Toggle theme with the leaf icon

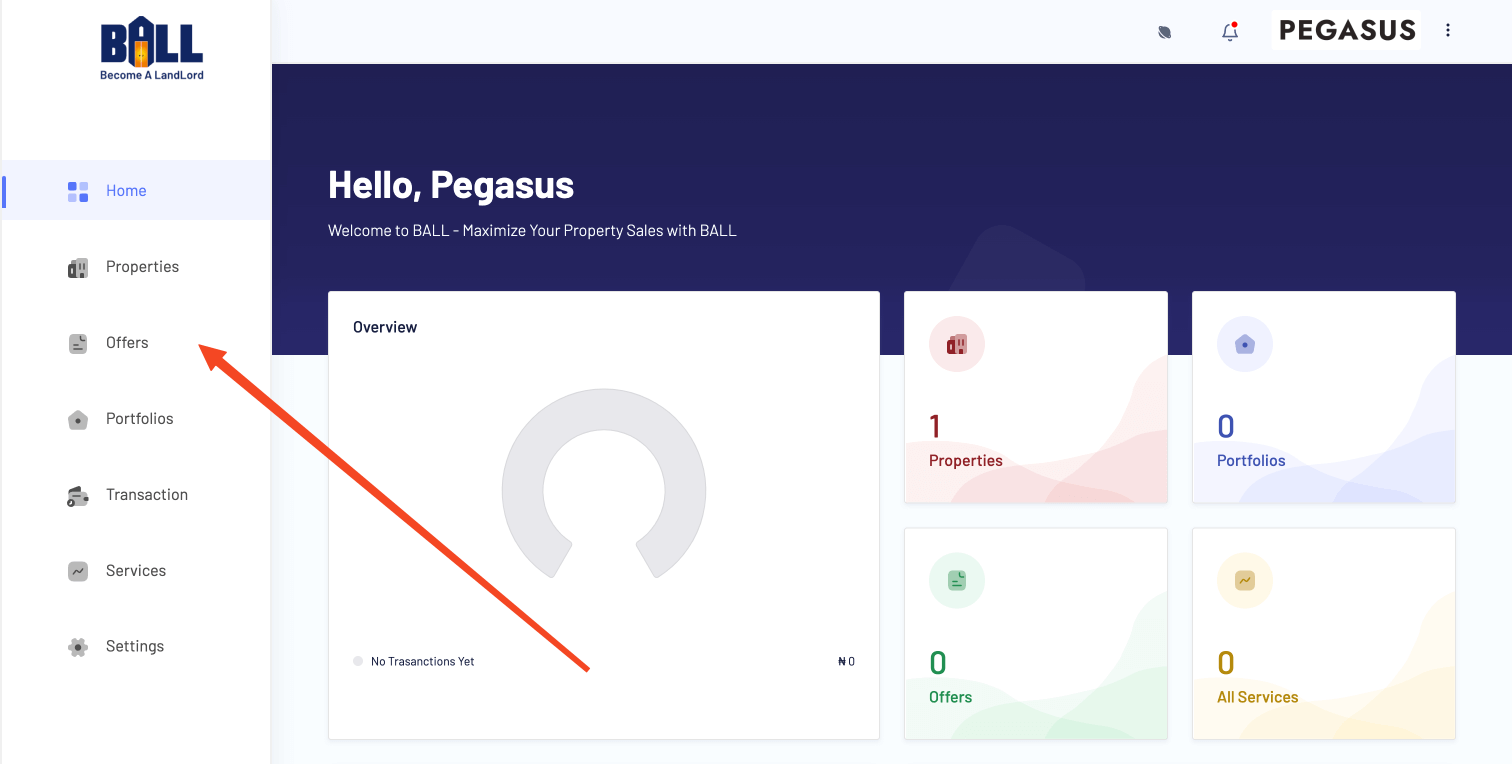[1165, 32]
